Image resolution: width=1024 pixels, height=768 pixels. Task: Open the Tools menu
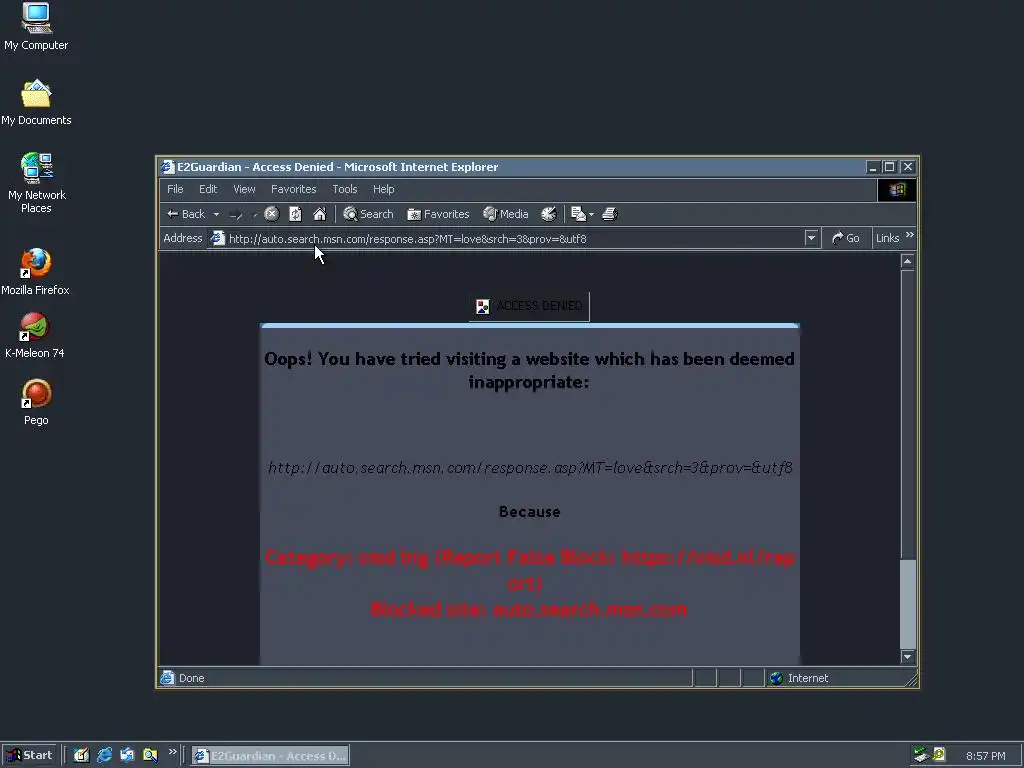pyautogui.click(x=345, y=189)
